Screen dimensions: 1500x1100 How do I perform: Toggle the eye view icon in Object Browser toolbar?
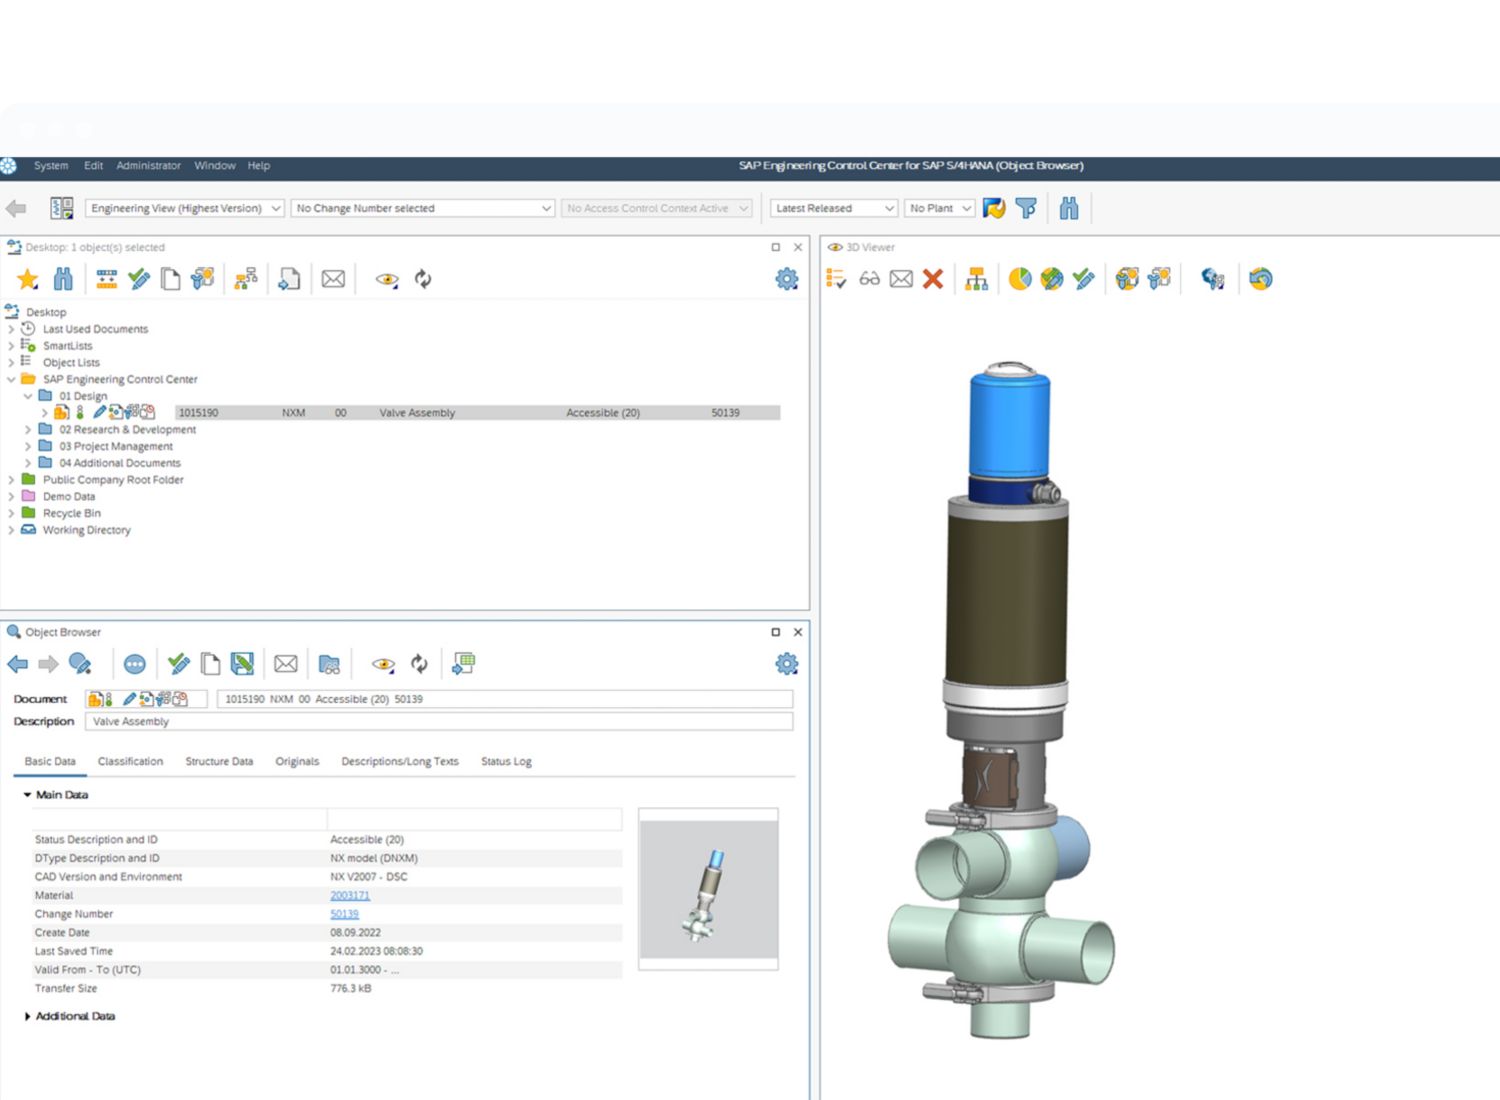(383, 664)
